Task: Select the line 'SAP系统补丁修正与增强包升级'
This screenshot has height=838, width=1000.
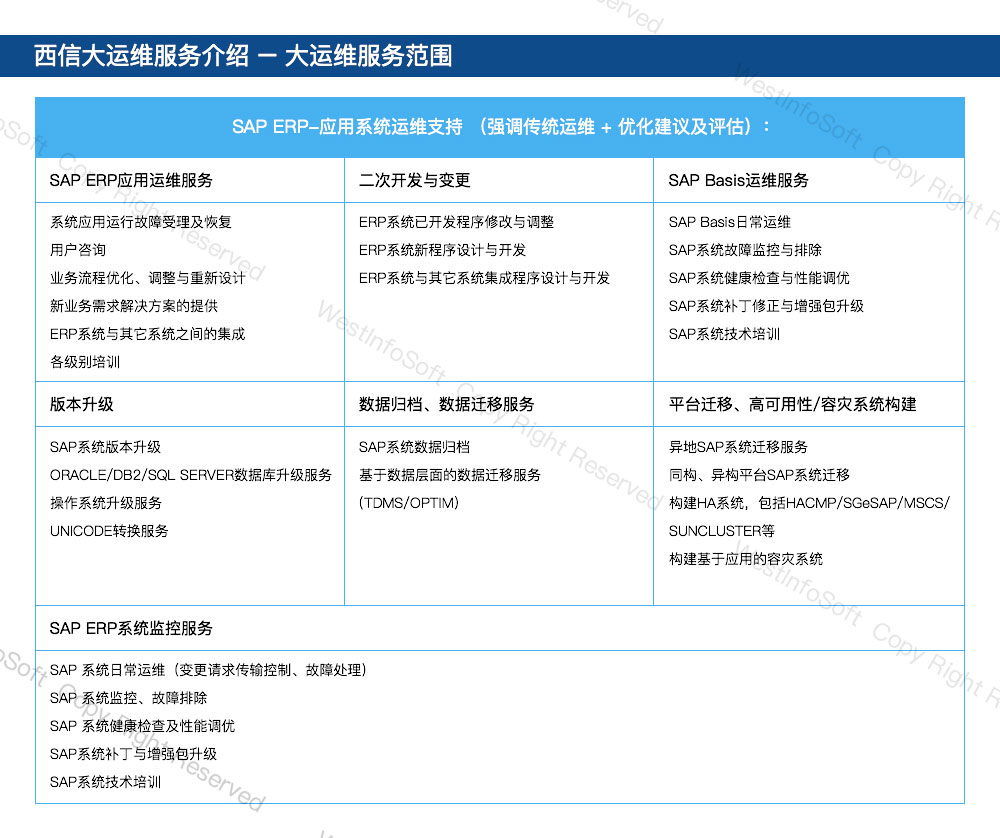Action: click(x=767, y=306)
